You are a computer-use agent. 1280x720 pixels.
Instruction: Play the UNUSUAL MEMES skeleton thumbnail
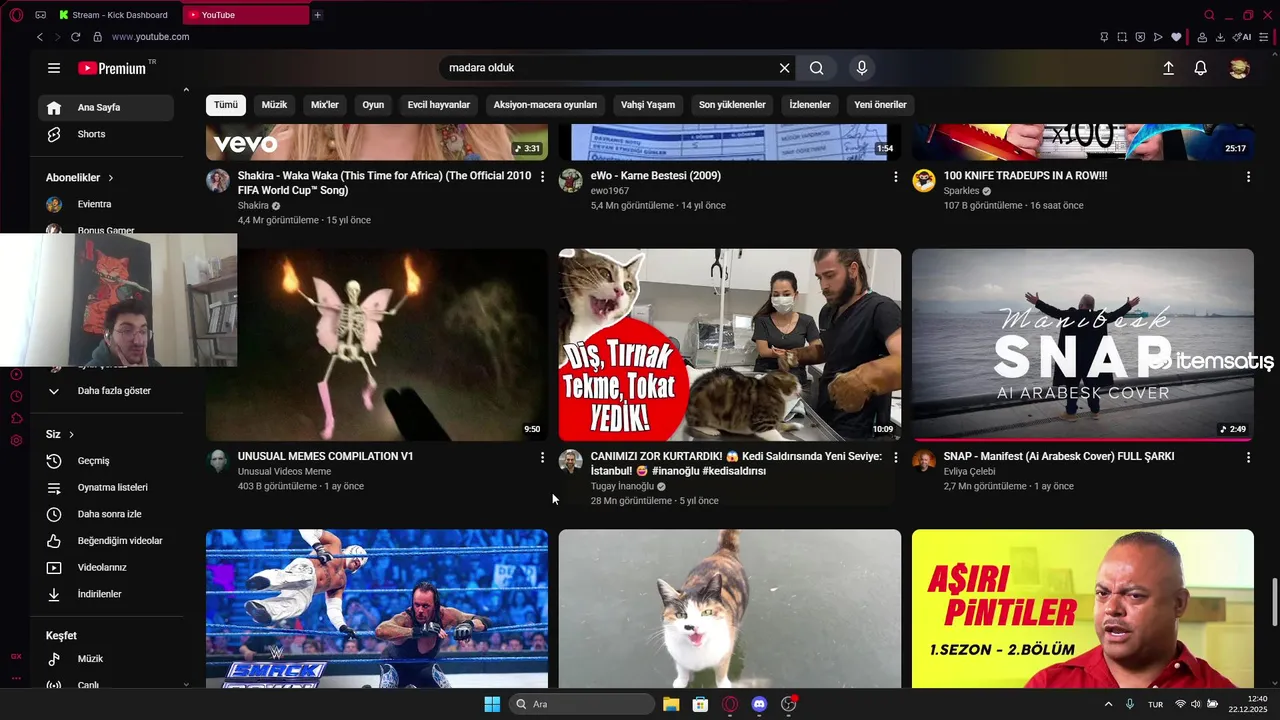tap(377, 345)
